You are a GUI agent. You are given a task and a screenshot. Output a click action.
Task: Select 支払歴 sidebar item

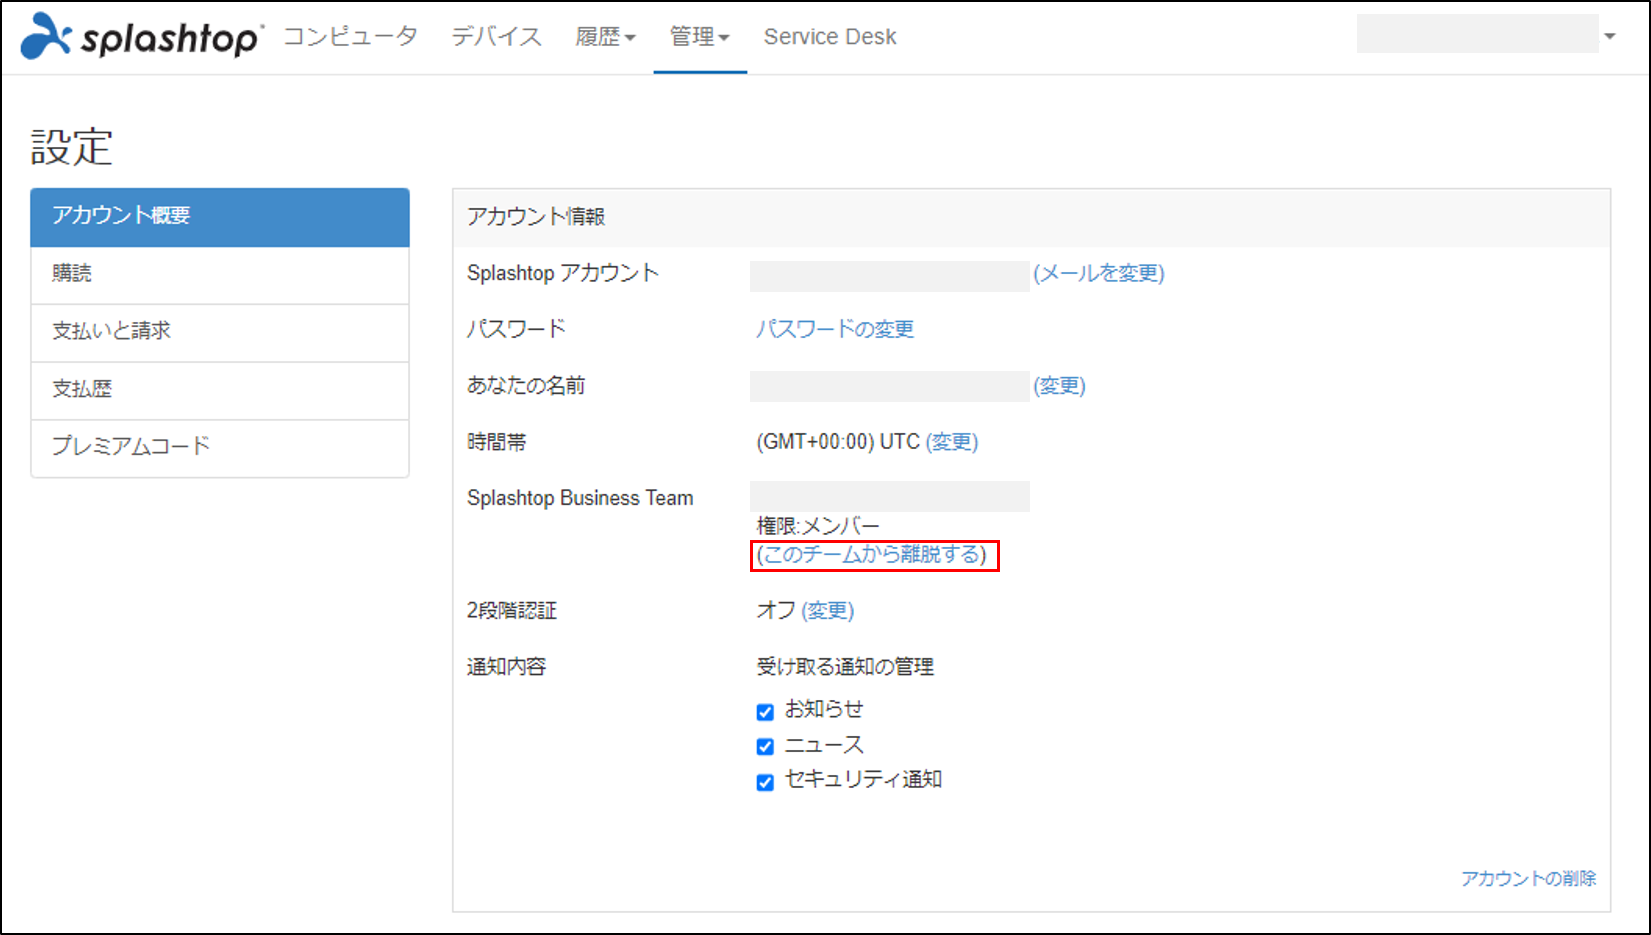coord(220,391)
